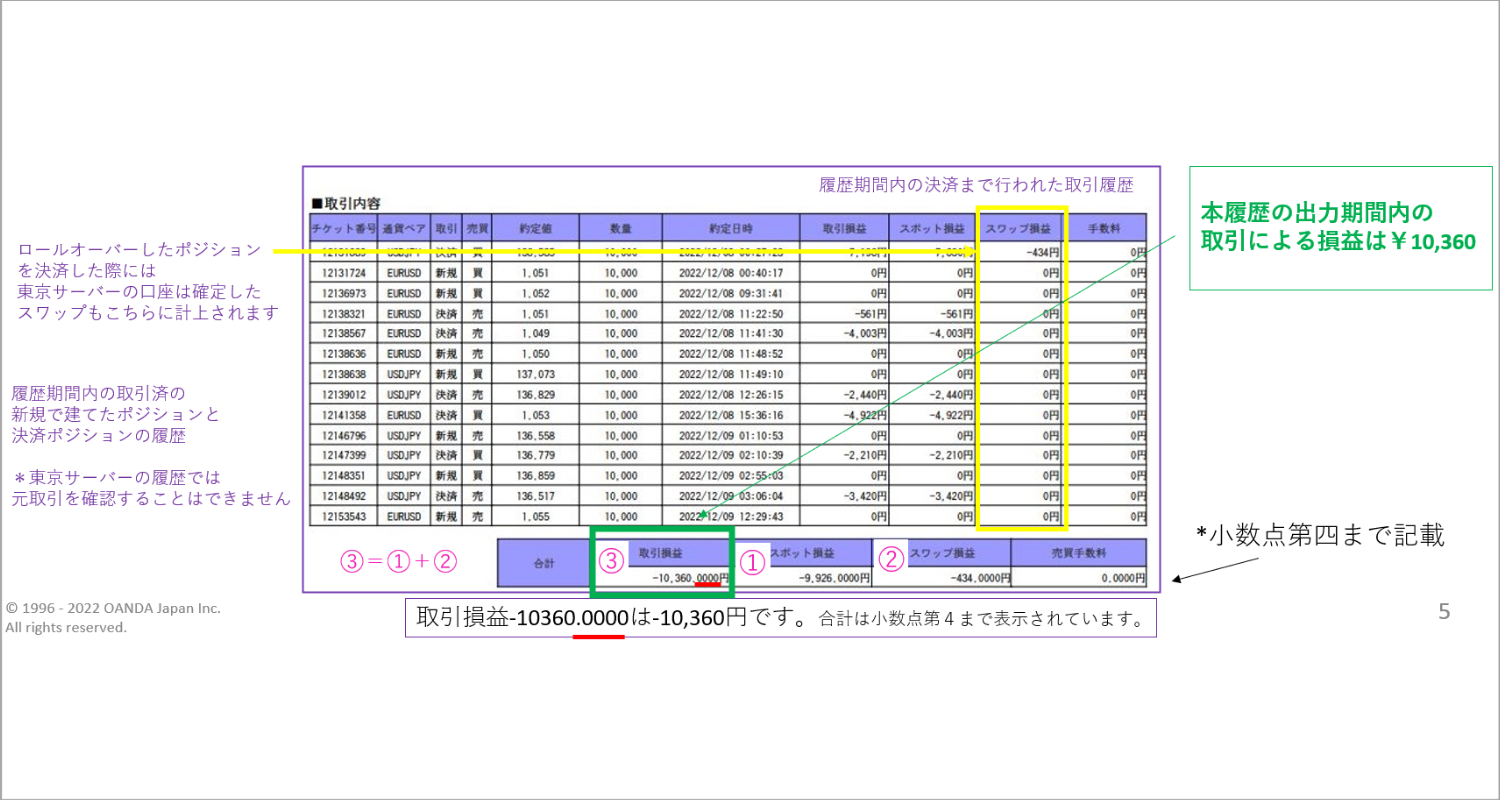Select the チケット番号 column header
Image resolution: width=1500 pixels, height=800 pixels.
344,228
